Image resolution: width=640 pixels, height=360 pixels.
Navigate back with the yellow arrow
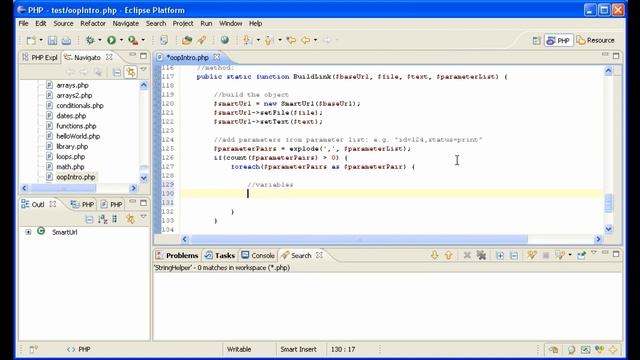(305, 40)
